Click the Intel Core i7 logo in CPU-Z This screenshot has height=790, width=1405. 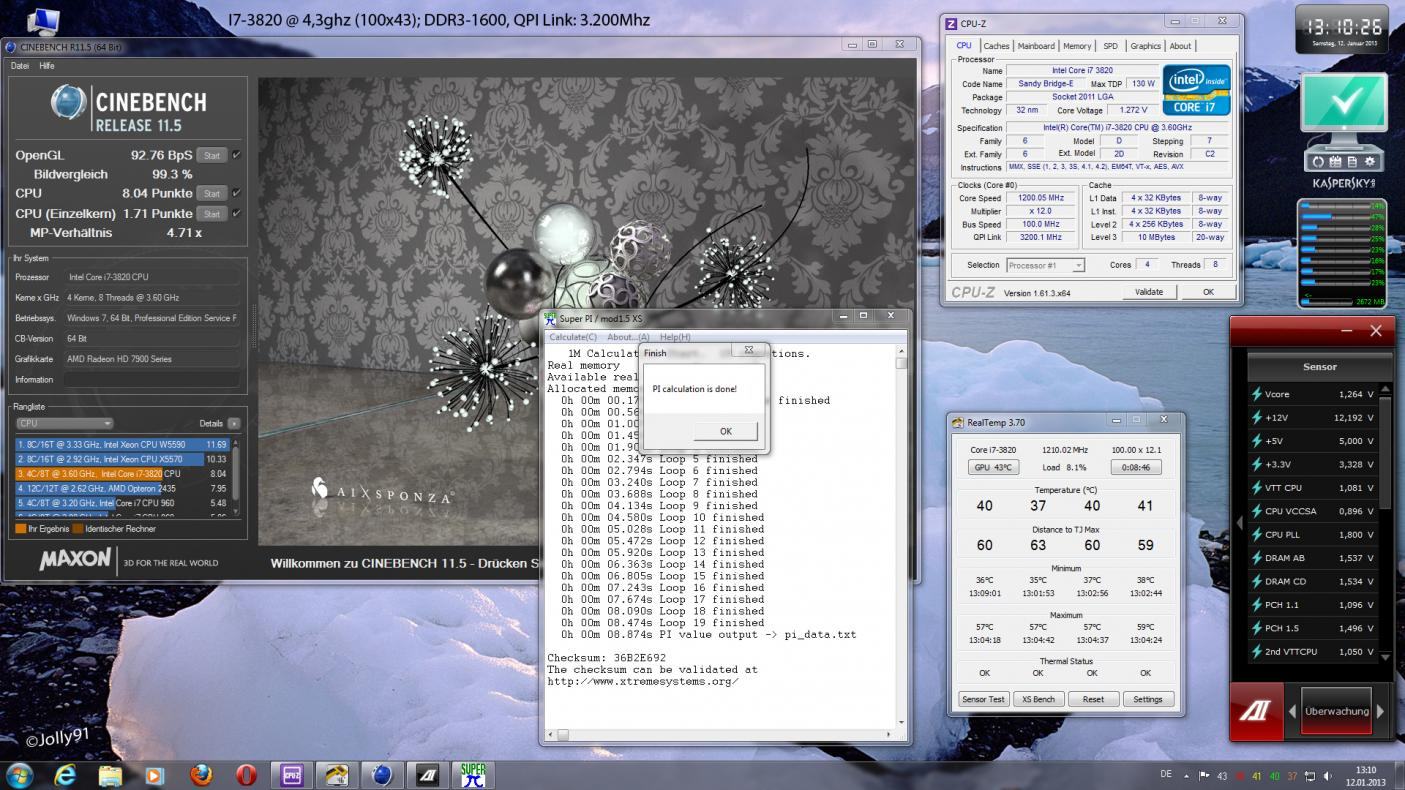(1197, 91)
